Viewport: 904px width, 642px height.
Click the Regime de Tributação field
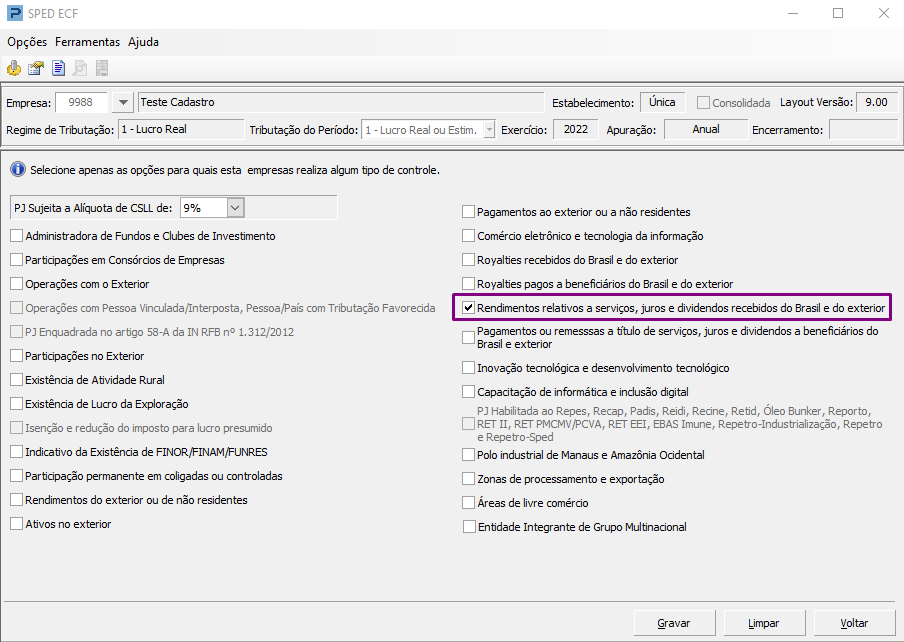(181, 130)
